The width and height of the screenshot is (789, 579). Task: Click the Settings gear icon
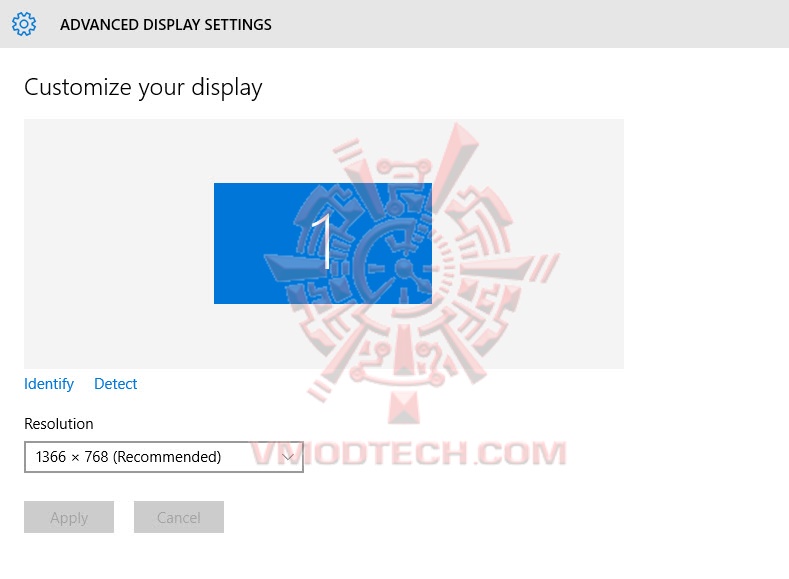pos(24,24)
